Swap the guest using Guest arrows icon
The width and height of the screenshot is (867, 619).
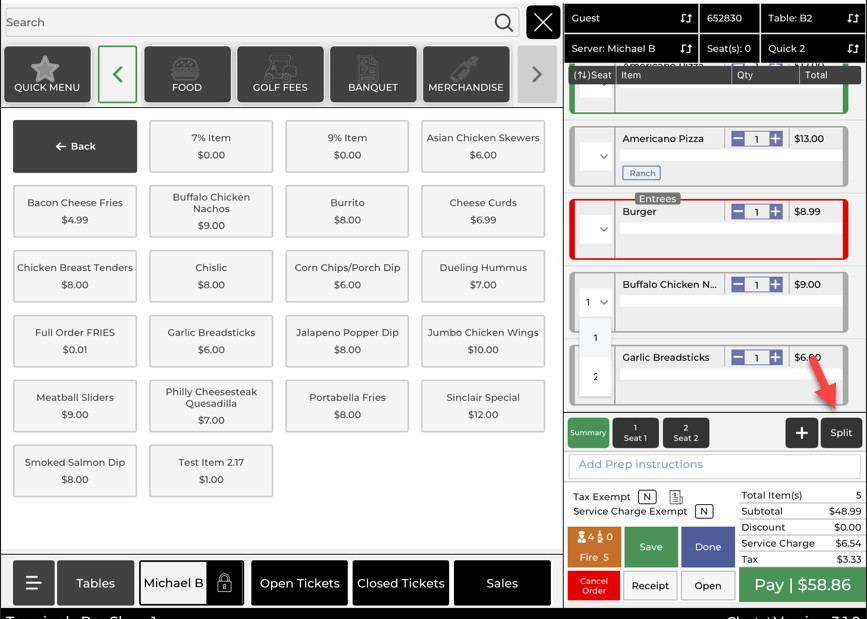click(686, 18)
